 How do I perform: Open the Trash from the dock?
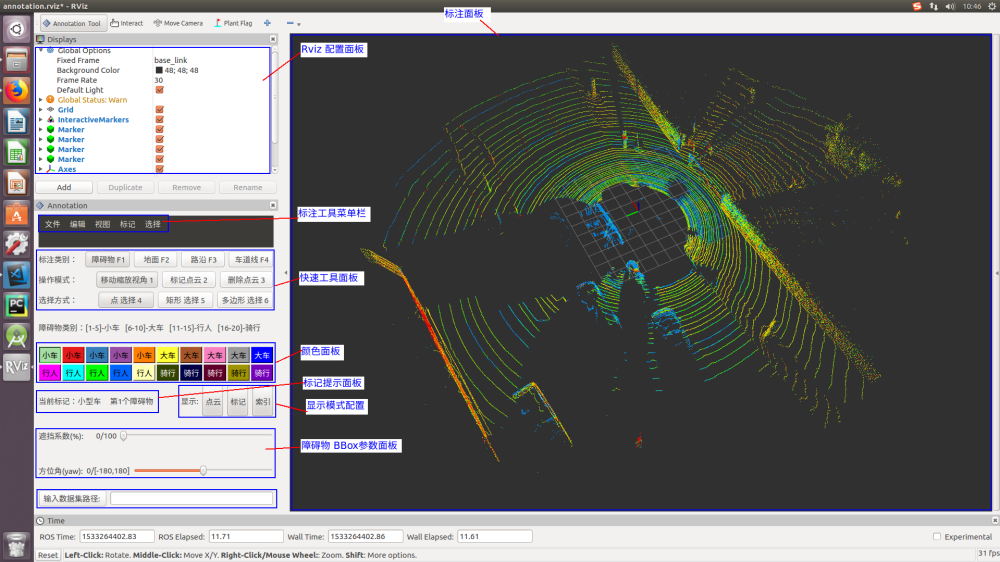pos(17,546)
